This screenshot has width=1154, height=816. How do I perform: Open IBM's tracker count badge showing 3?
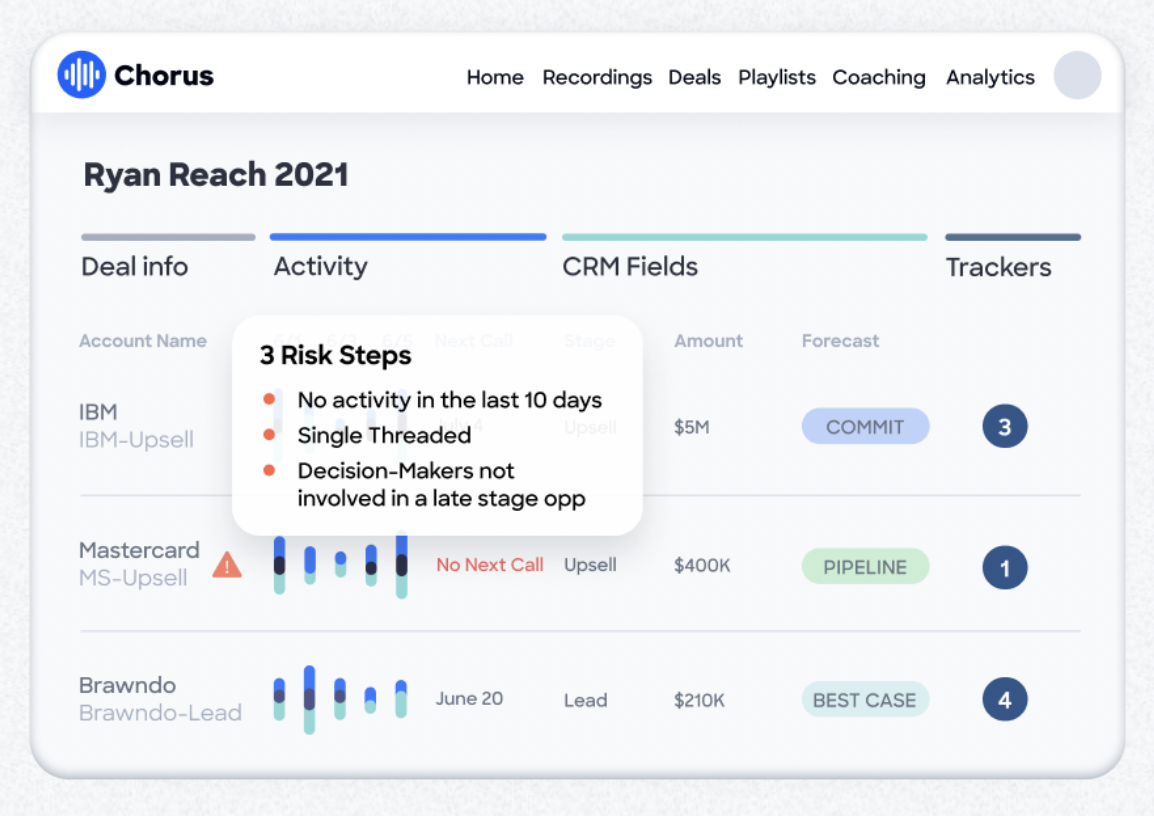[x=1004, y=425]
